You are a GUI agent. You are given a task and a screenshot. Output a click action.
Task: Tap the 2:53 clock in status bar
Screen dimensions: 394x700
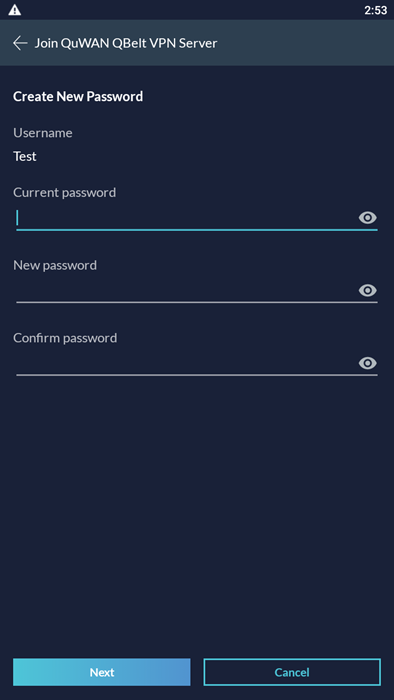point(375,10)
